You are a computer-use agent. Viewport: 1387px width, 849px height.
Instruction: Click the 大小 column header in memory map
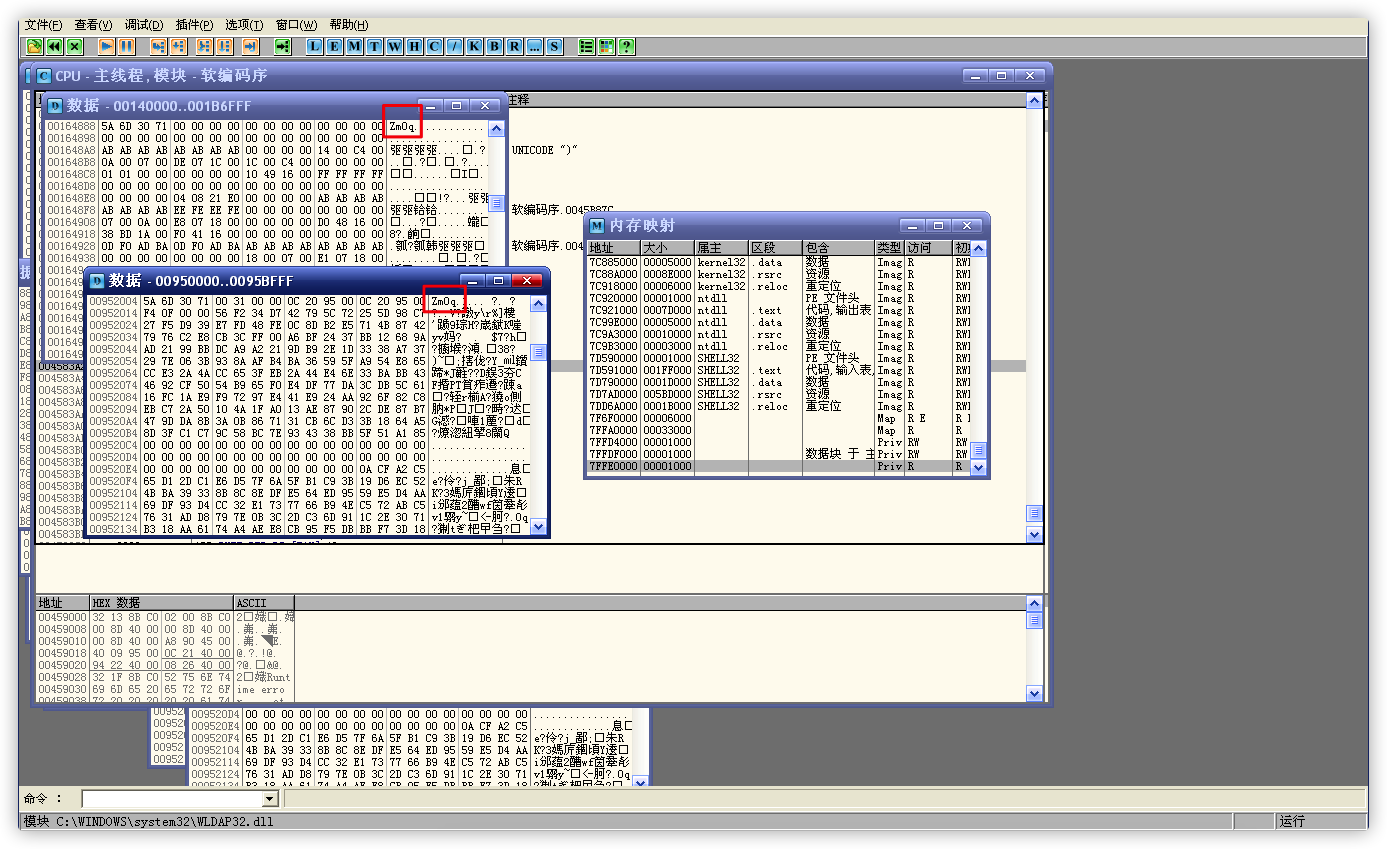(666, 248)
